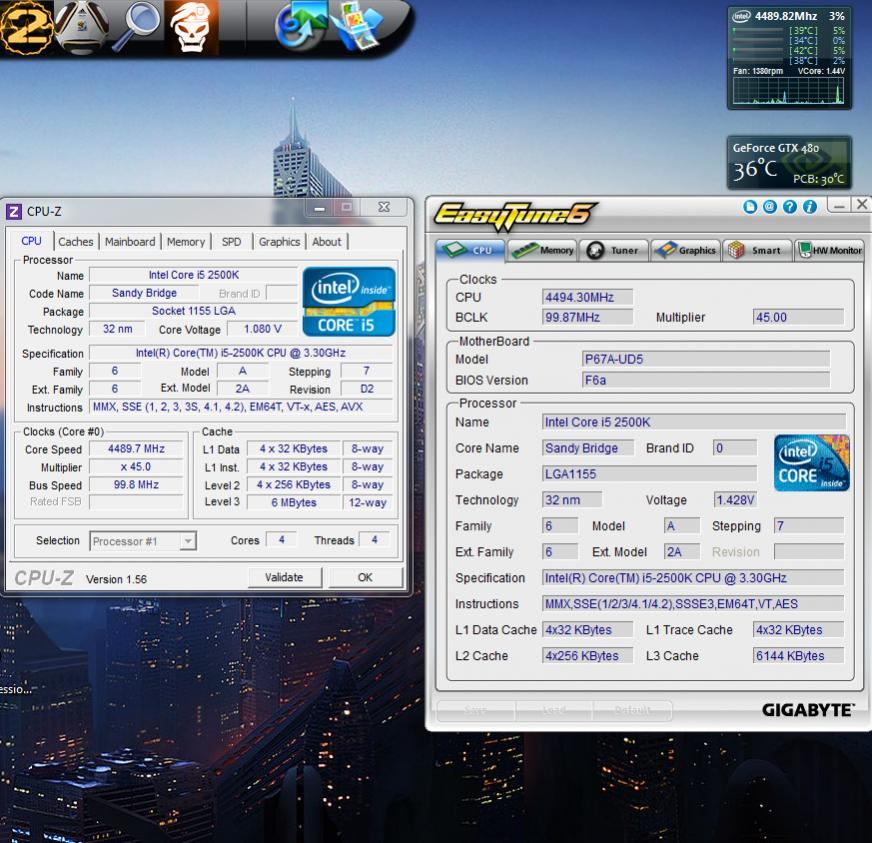The image size is (872, 843).
Task: Open the gold number 2 dock icon
Action: click(26, 27)
